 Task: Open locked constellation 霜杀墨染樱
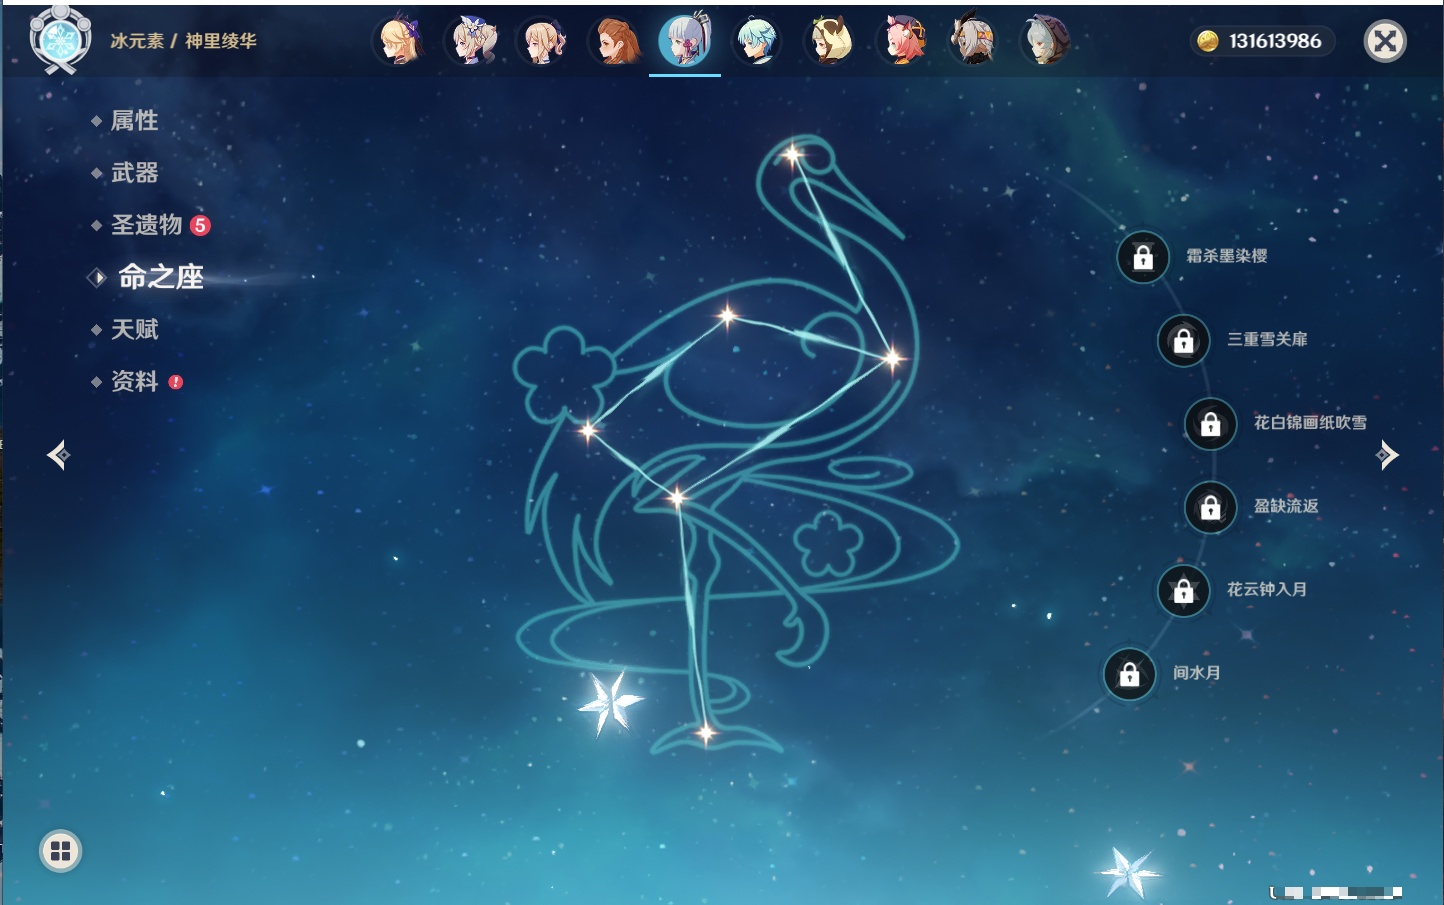tap(1143, 257)
